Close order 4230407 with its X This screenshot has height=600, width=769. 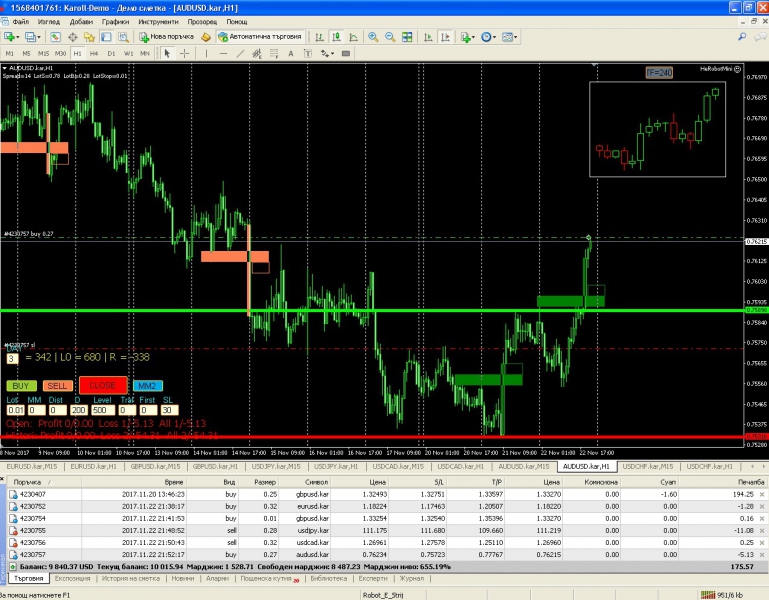pos(762,495)
